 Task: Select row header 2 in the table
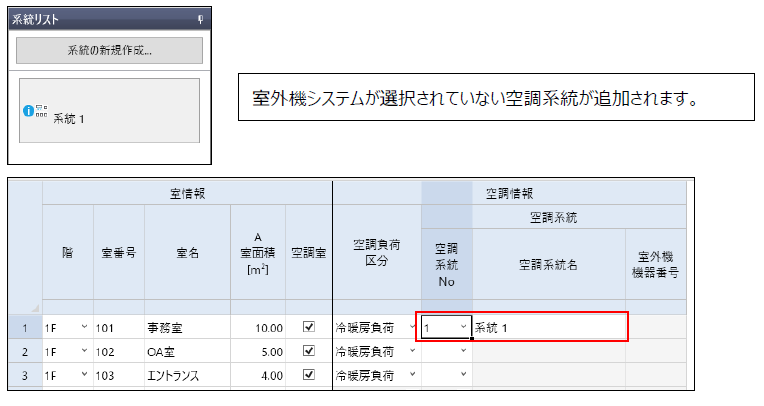[25, 351]
